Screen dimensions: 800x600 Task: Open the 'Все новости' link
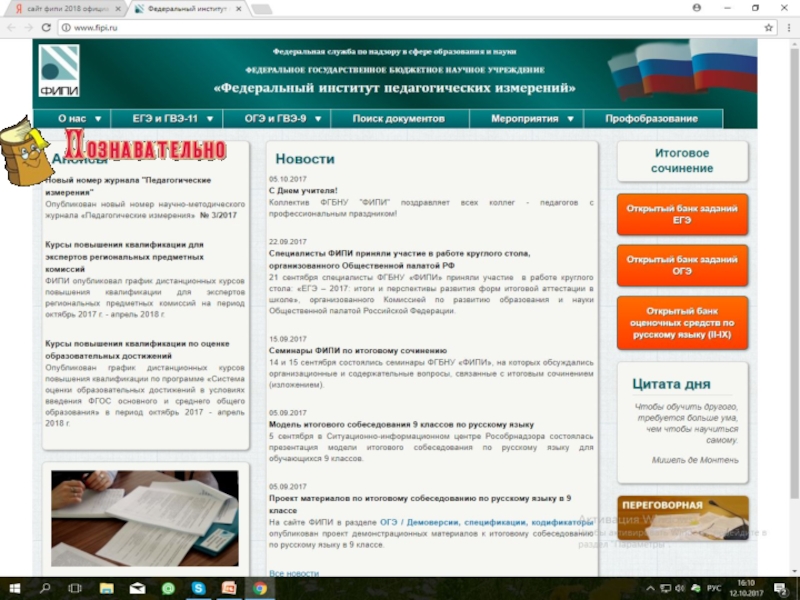[294, 573]
